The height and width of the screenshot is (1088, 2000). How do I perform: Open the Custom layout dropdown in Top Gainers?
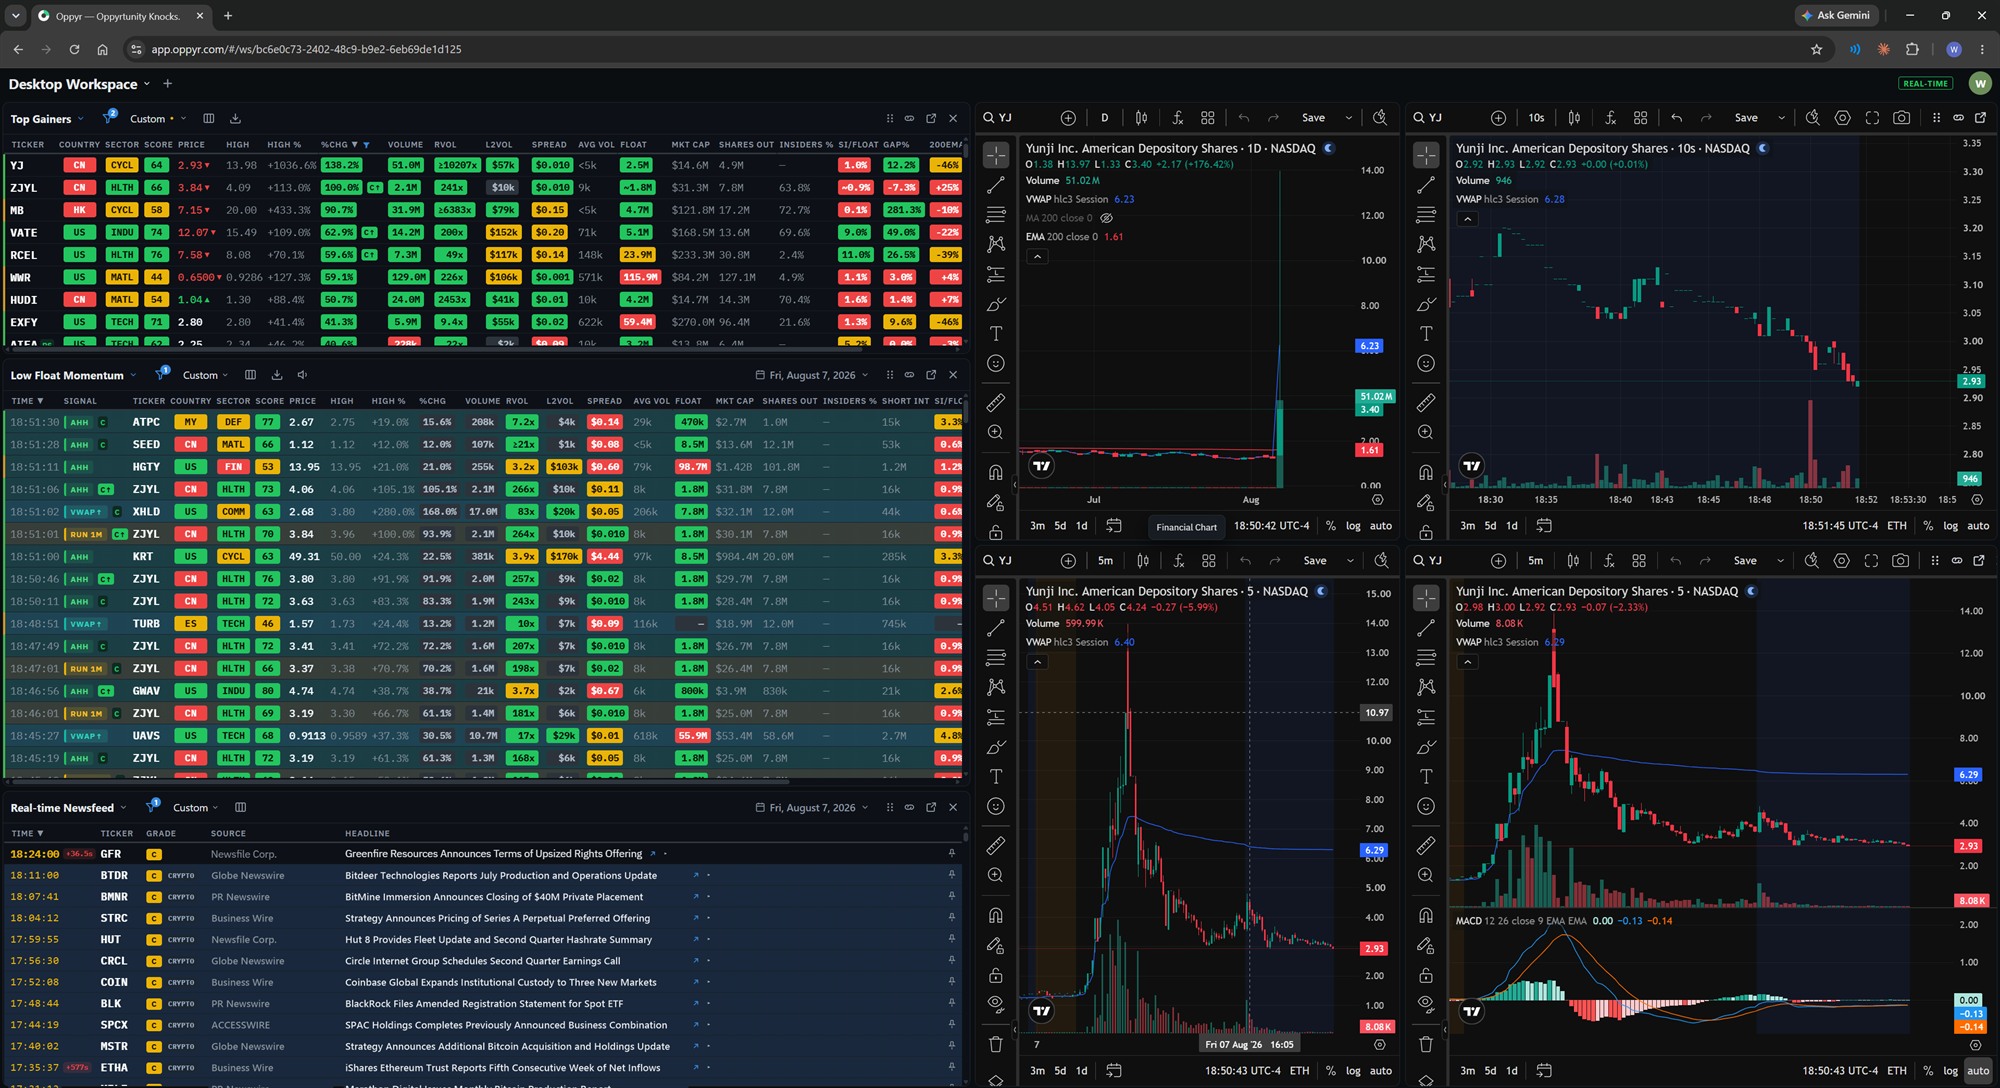(158, 119)
